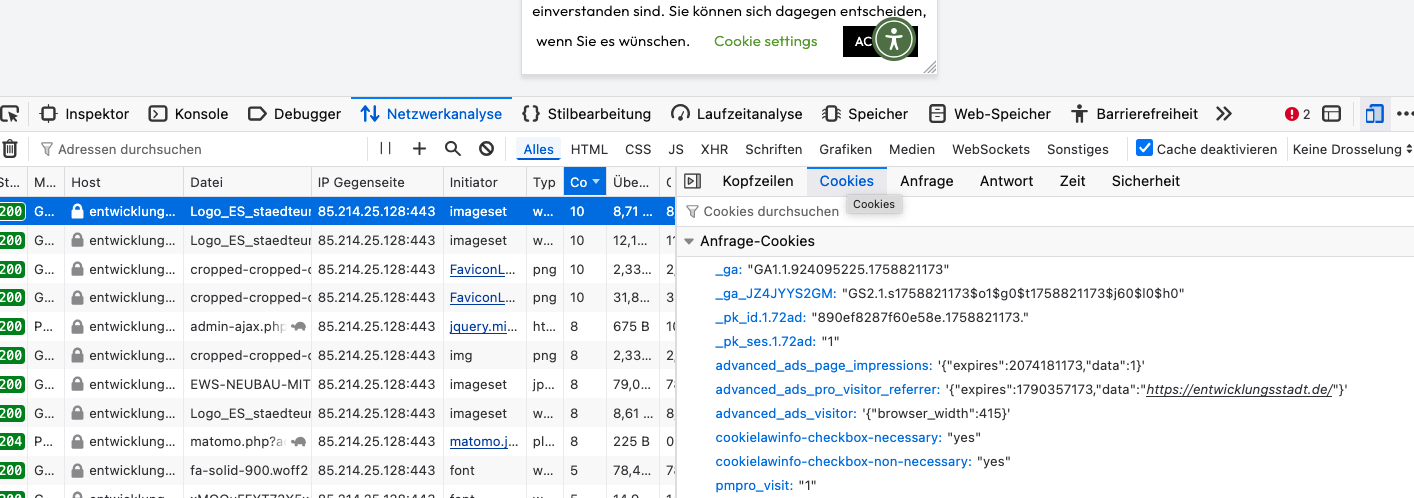Click the red error count badge
Image resolution: width=1414 pixels, height=498 pixels.
[1297, 114]
